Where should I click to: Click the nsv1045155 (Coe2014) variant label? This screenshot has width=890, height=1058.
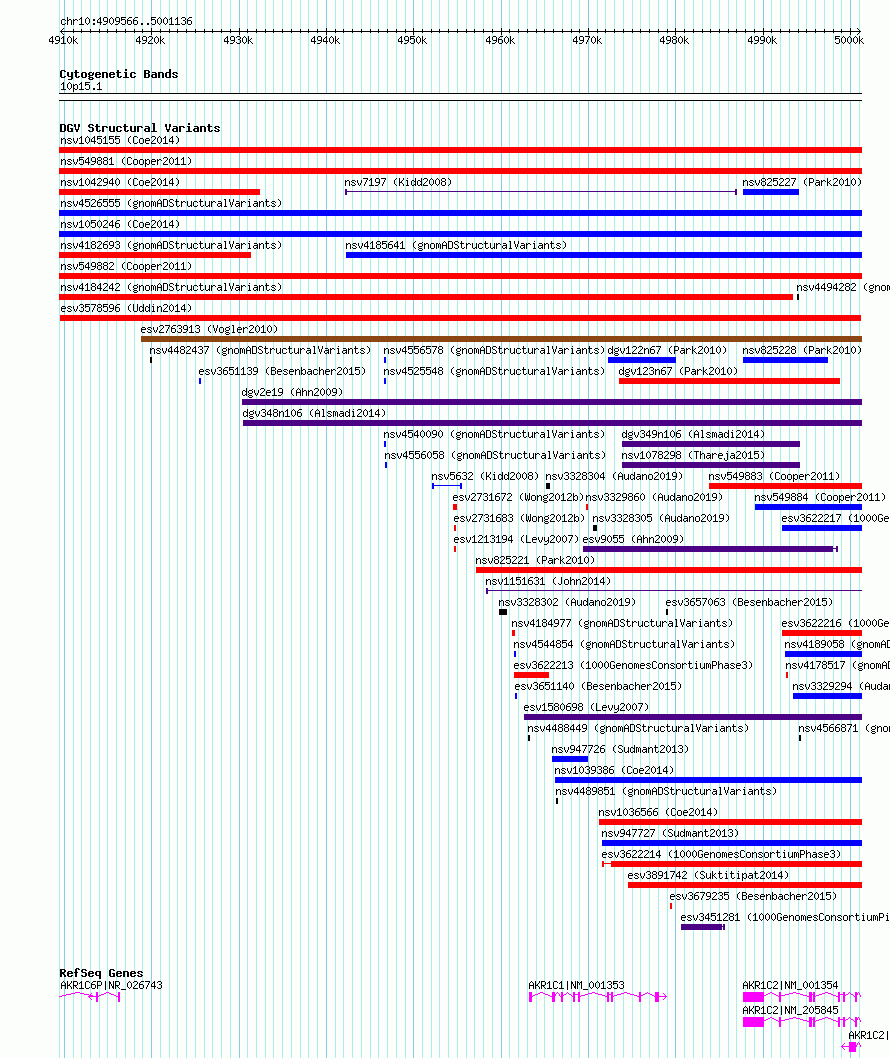(x=120, y=140)
